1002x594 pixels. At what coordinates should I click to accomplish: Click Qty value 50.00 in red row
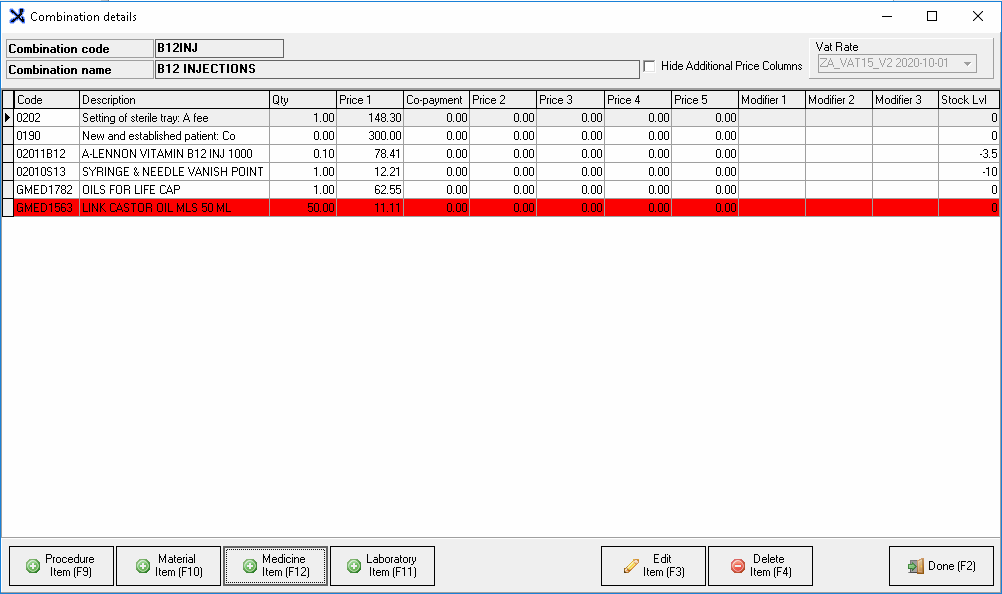coord(303,208)
